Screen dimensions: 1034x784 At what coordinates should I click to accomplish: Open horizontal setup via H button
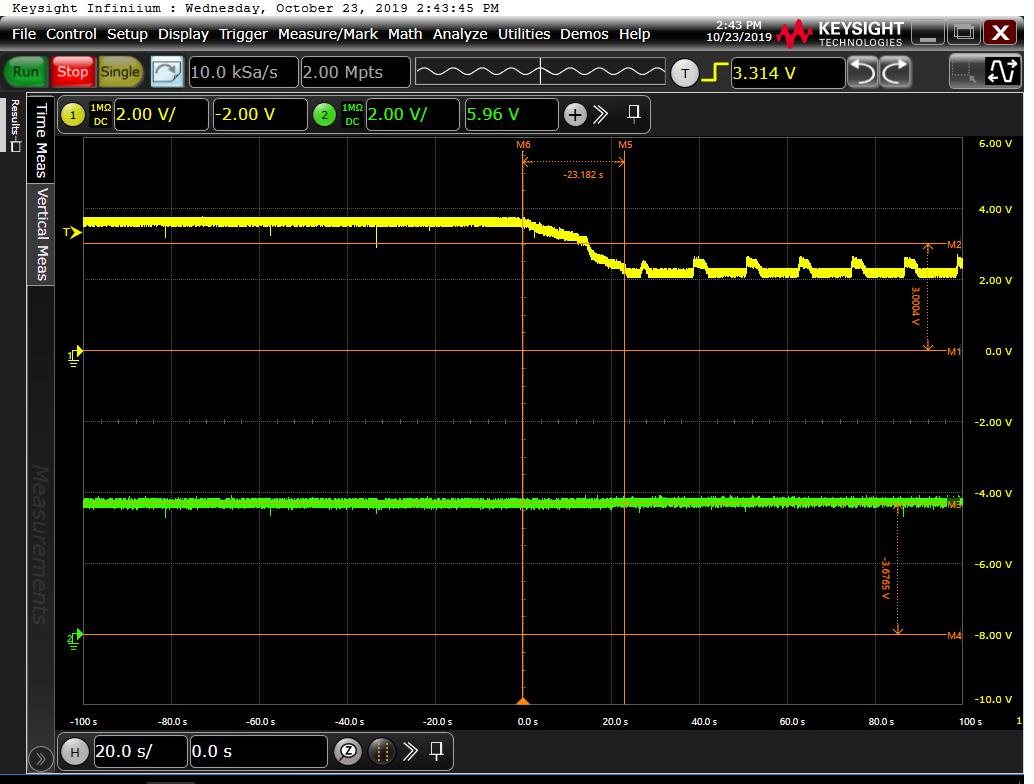(x=75, y=752)
